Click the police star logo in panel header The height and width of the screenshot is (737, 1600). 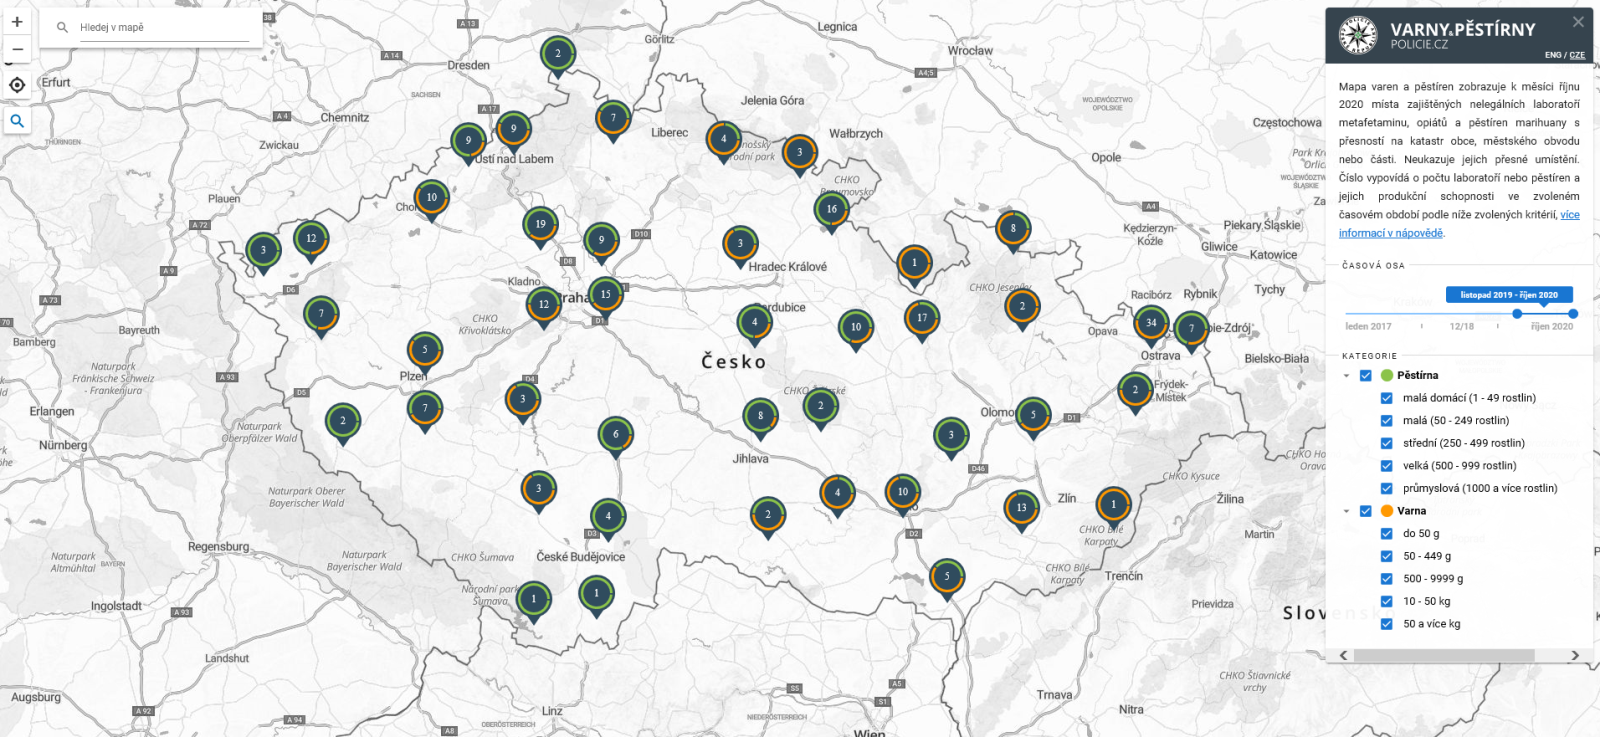pyautogui.click(x=1358, y=36)
